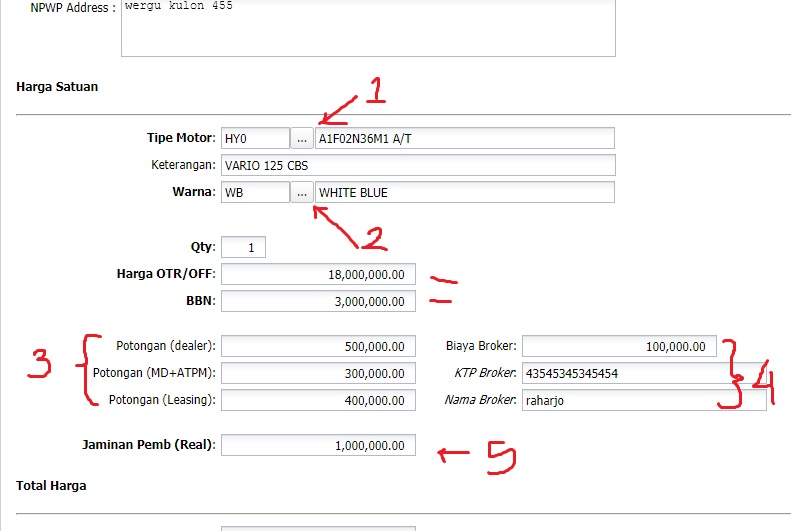
Task: Focus the Potongan (dealer) field
Action: (317, 346)
